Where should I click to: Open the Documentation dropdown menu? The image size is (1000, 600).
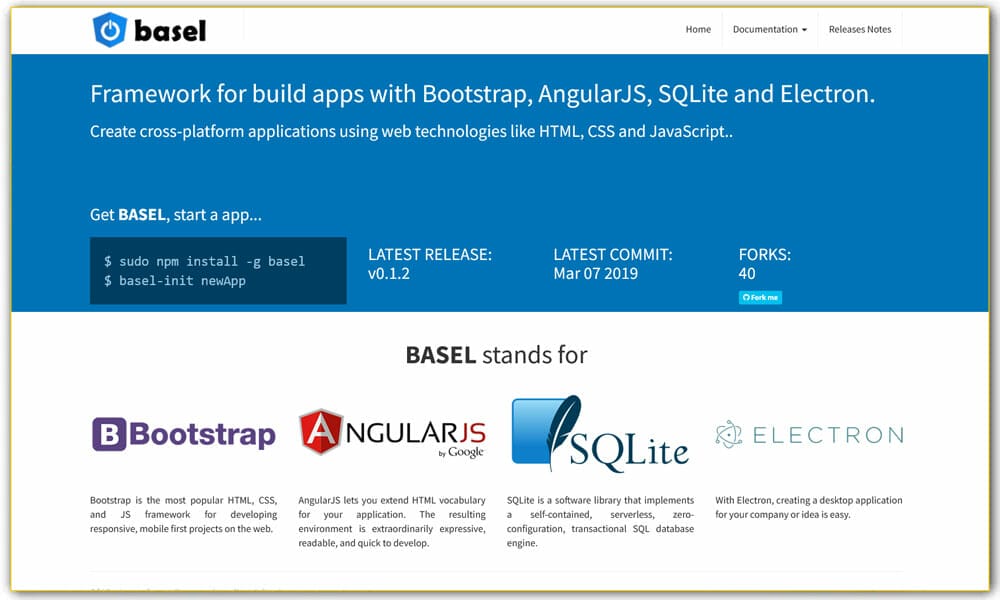(769, 30)
